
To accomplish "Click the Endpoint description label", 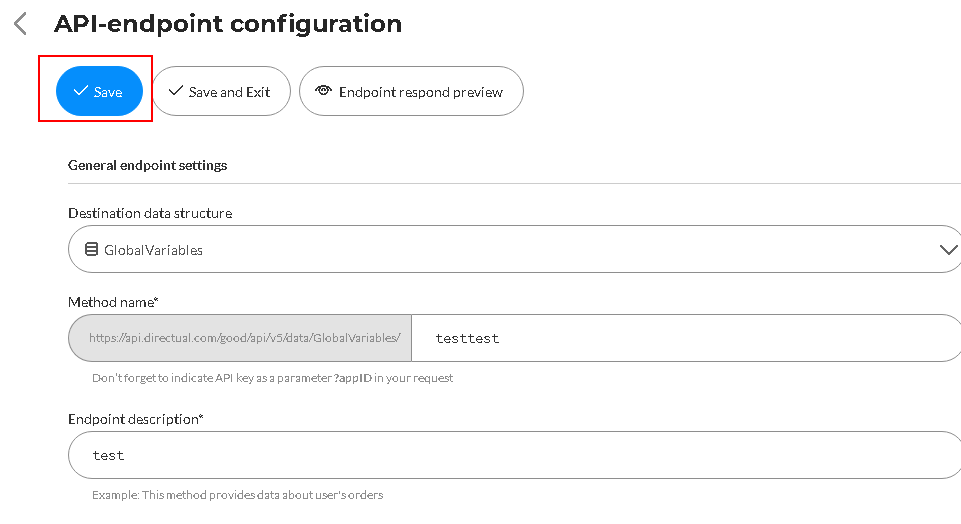I will click(135, 419).
